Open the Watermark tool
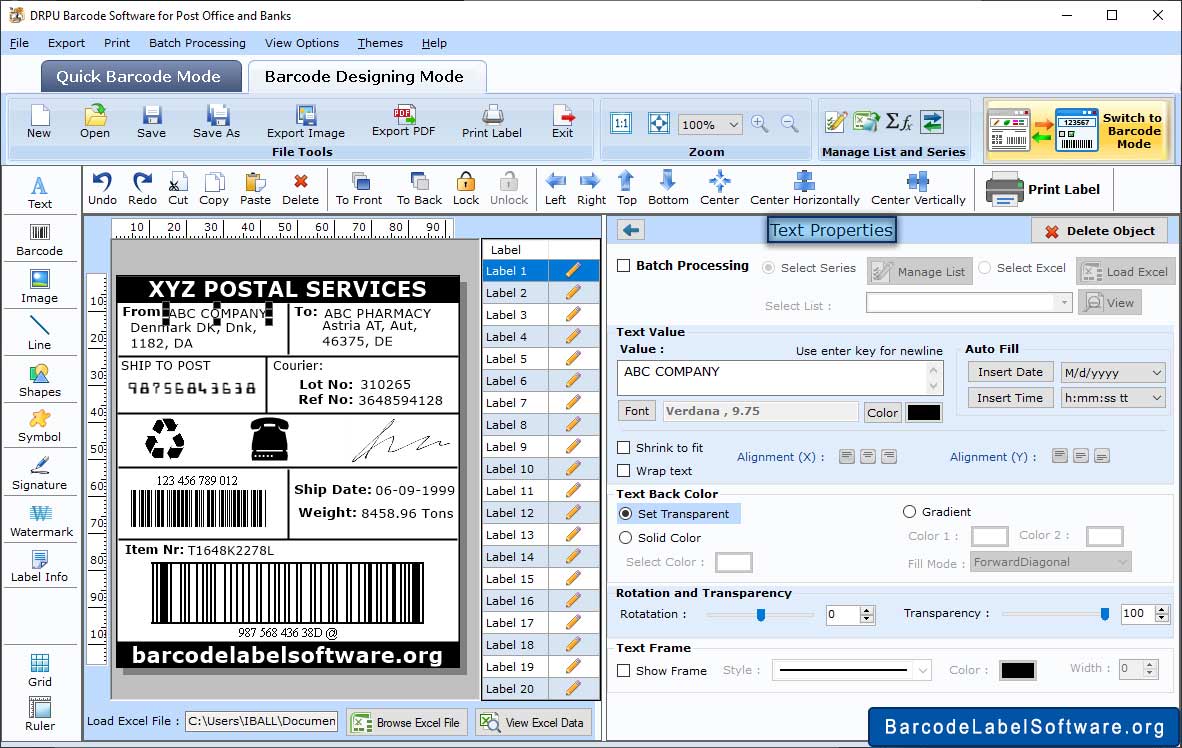The height and width of the screenshot is (748, 1182). [41, 521]
